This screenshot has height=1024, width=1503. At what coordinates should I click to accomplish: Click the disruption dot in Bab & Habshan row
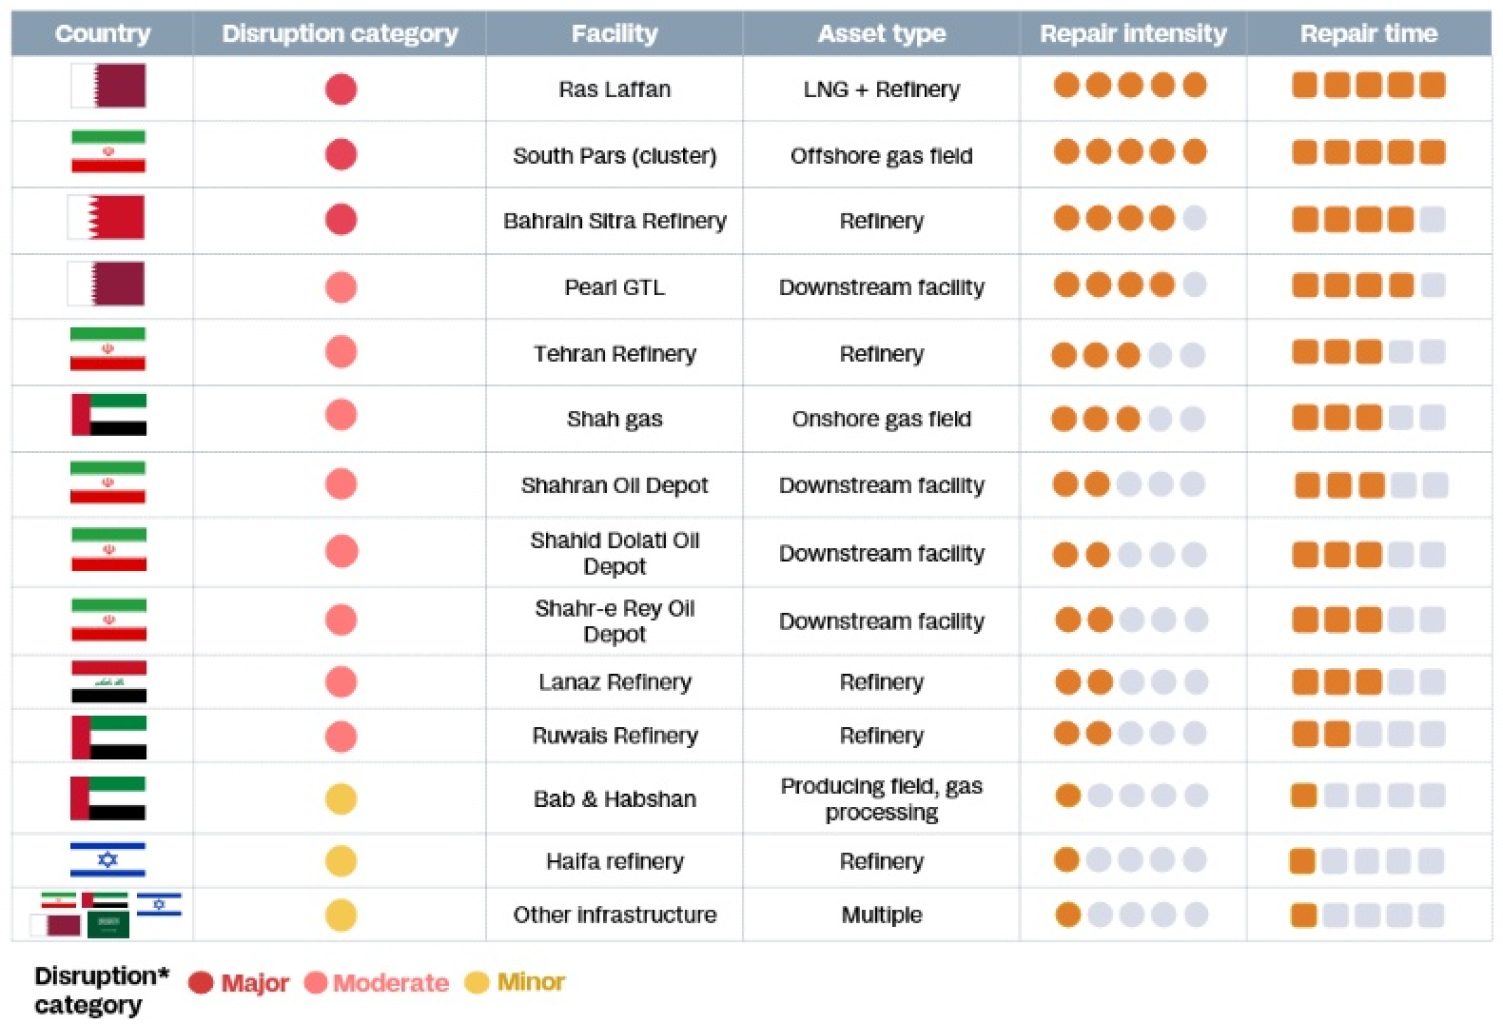341,799
